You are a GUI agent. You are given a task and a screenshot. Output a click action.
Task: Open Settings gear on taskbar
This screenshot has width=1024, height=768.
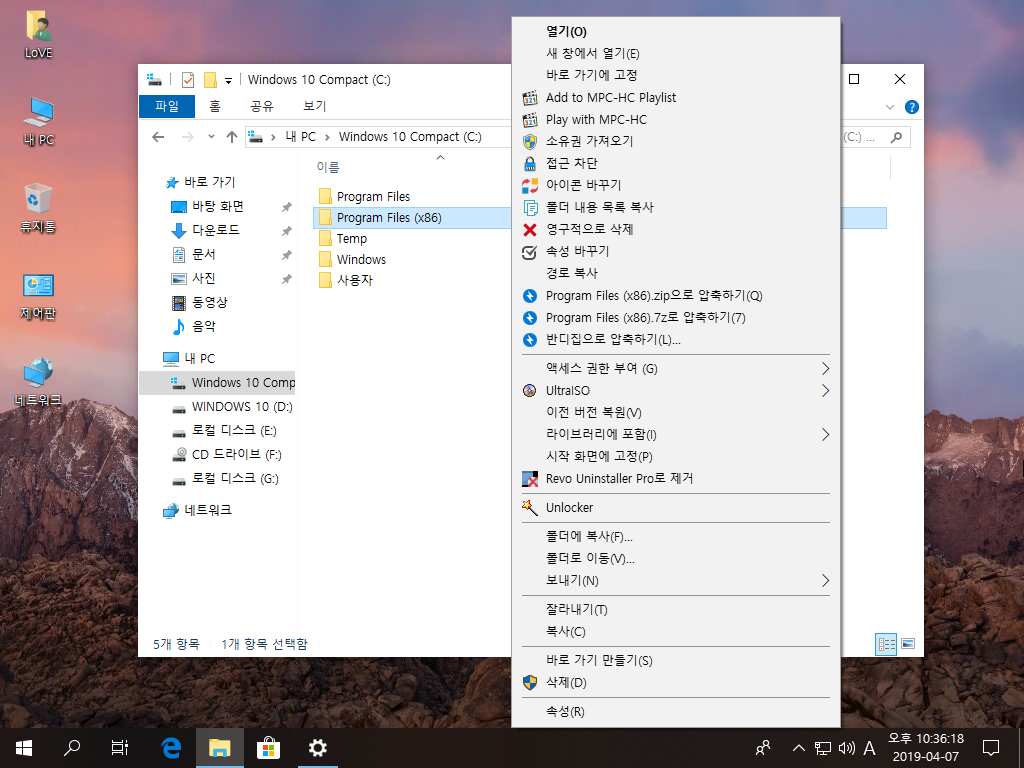click(x=317, y=748)
